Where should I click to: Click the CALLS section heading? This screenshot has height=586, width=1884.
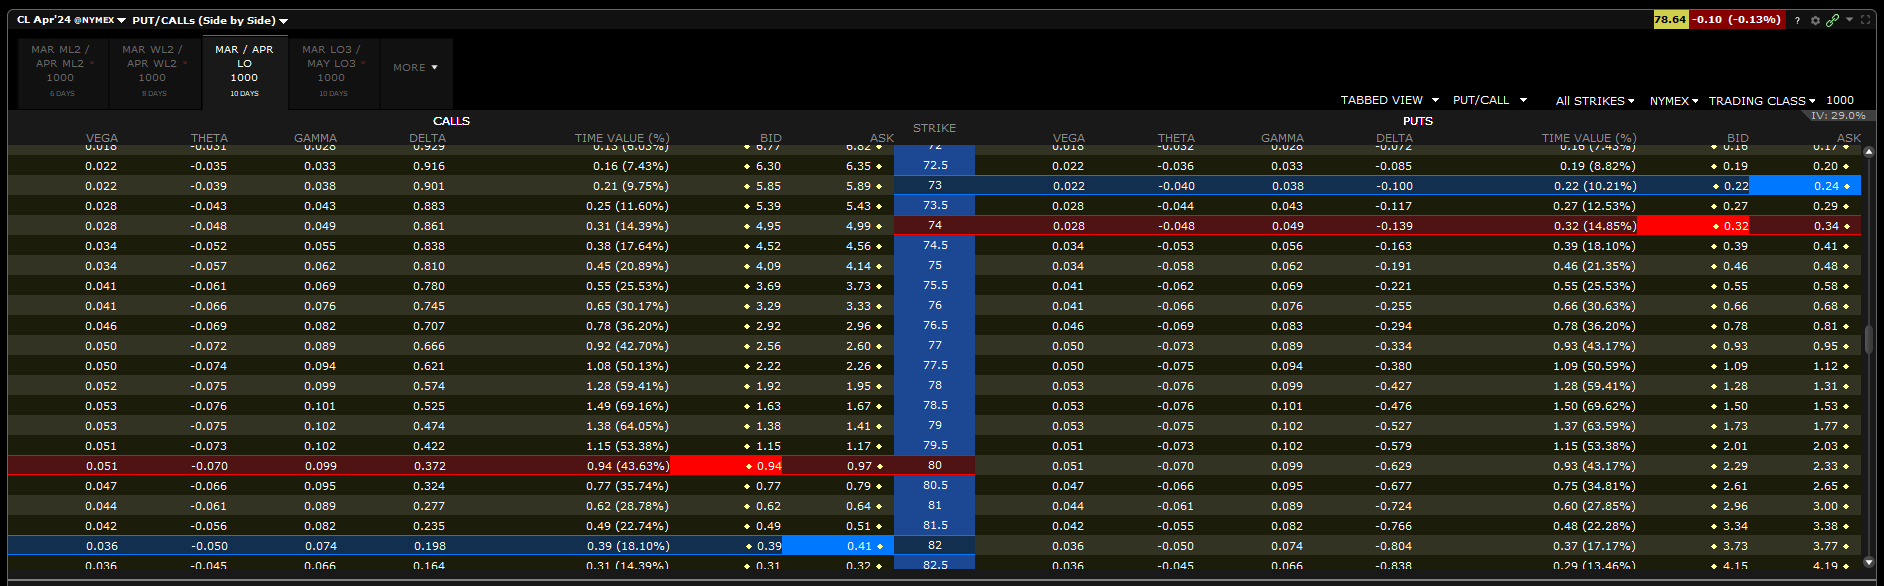point(451,121)
